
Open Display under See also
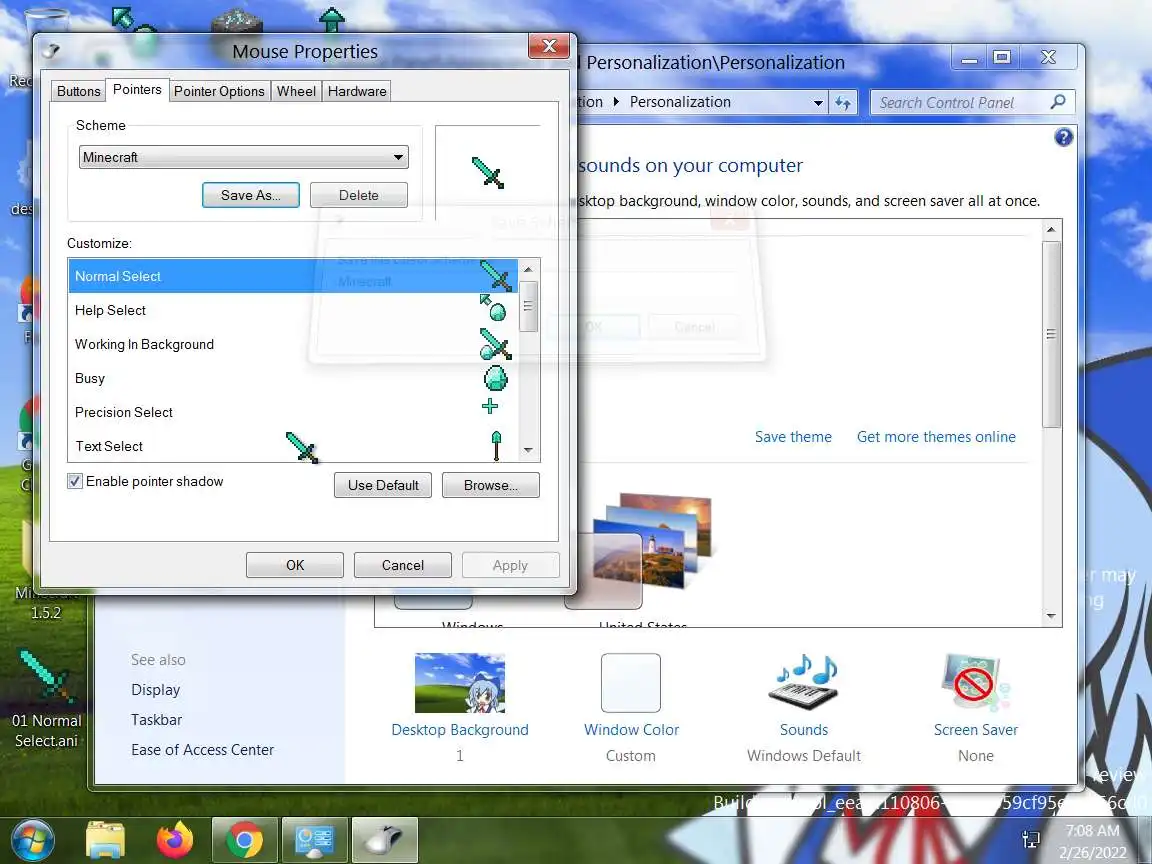(x=155, y=690)
